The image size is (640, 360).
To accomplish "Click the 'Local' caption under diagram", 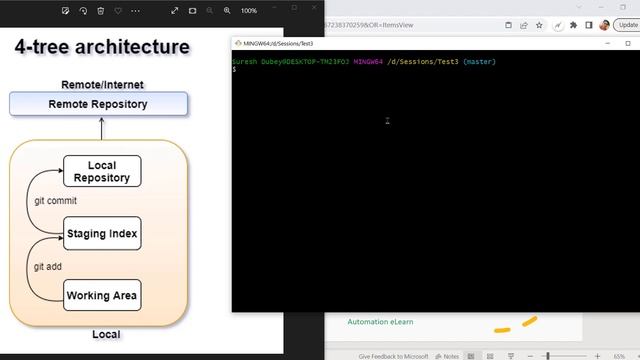I will pyautogui.click(x=106, y=334).
